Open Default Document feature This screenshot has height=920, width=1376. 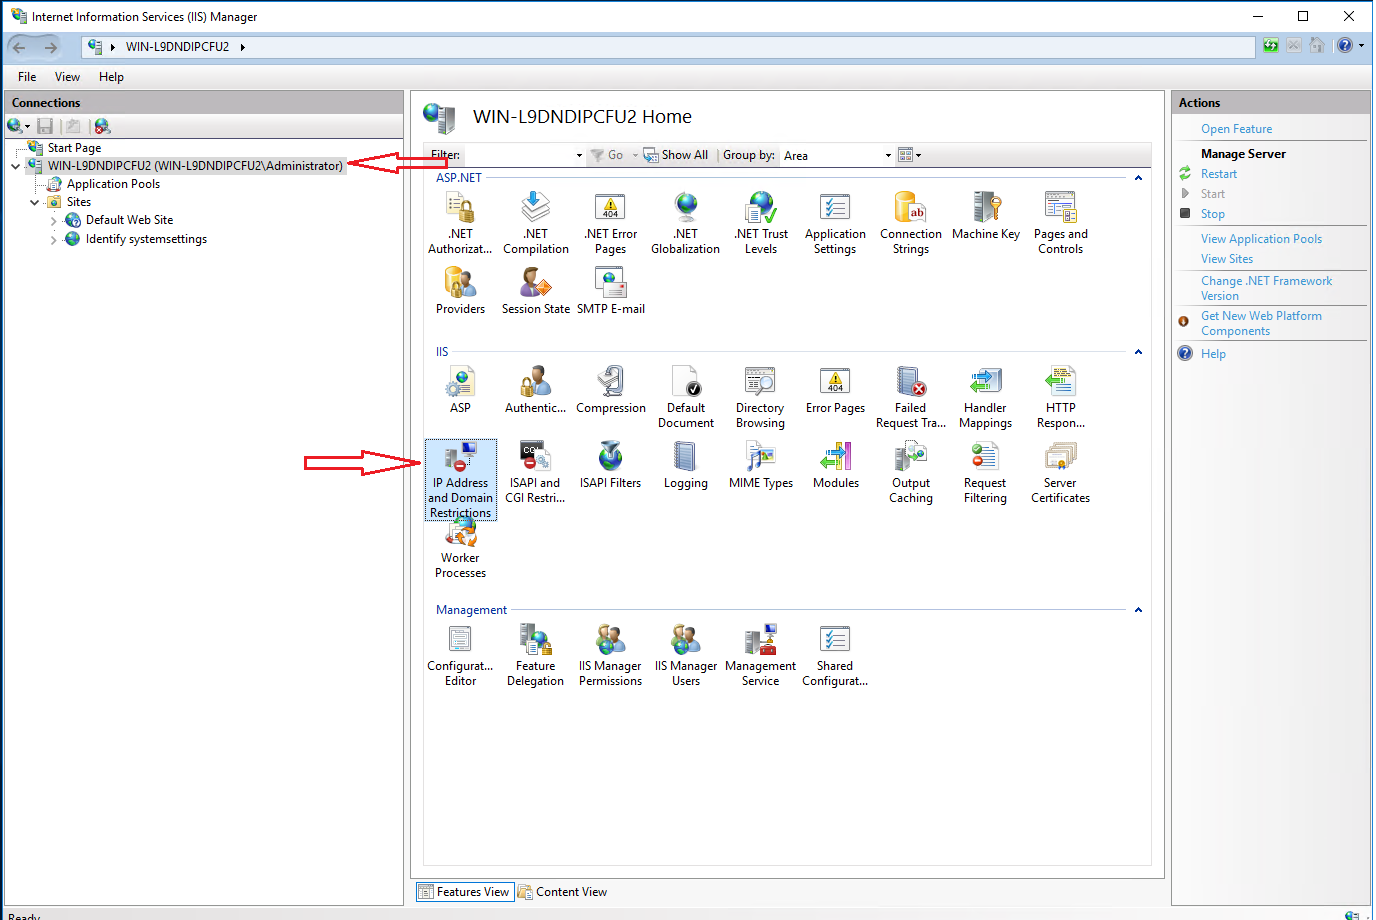tap(686, 397)
